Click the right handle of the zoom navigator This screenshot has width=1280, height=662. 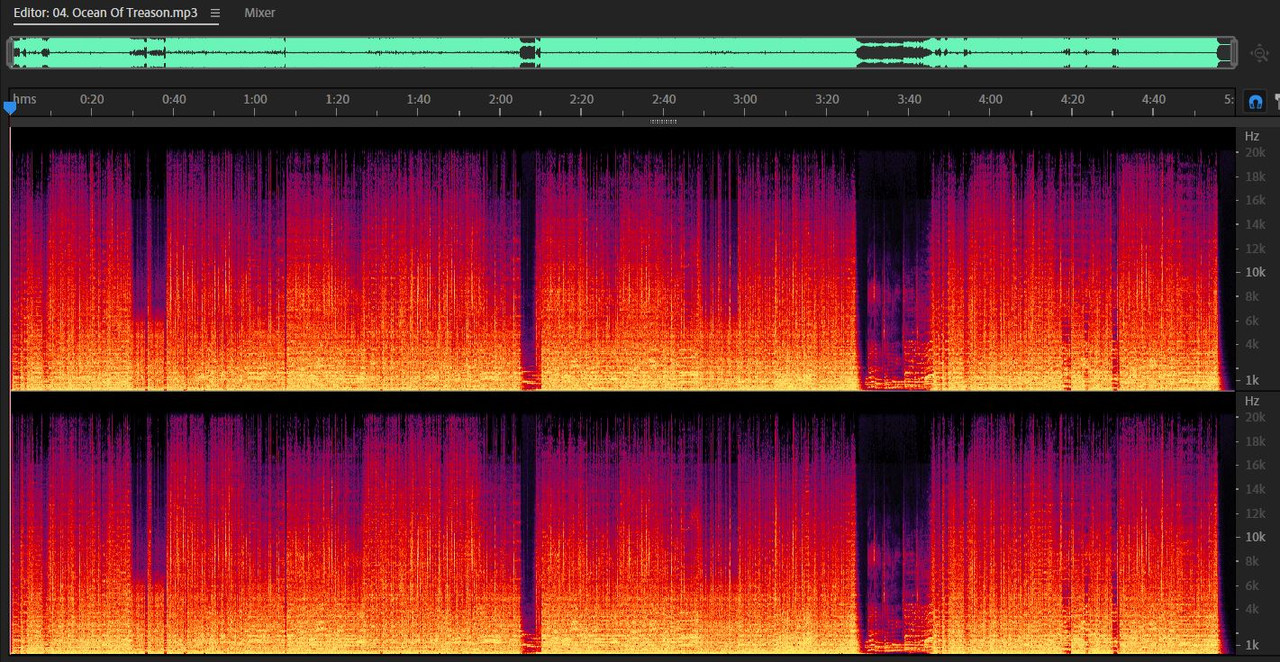(1234, 53)
